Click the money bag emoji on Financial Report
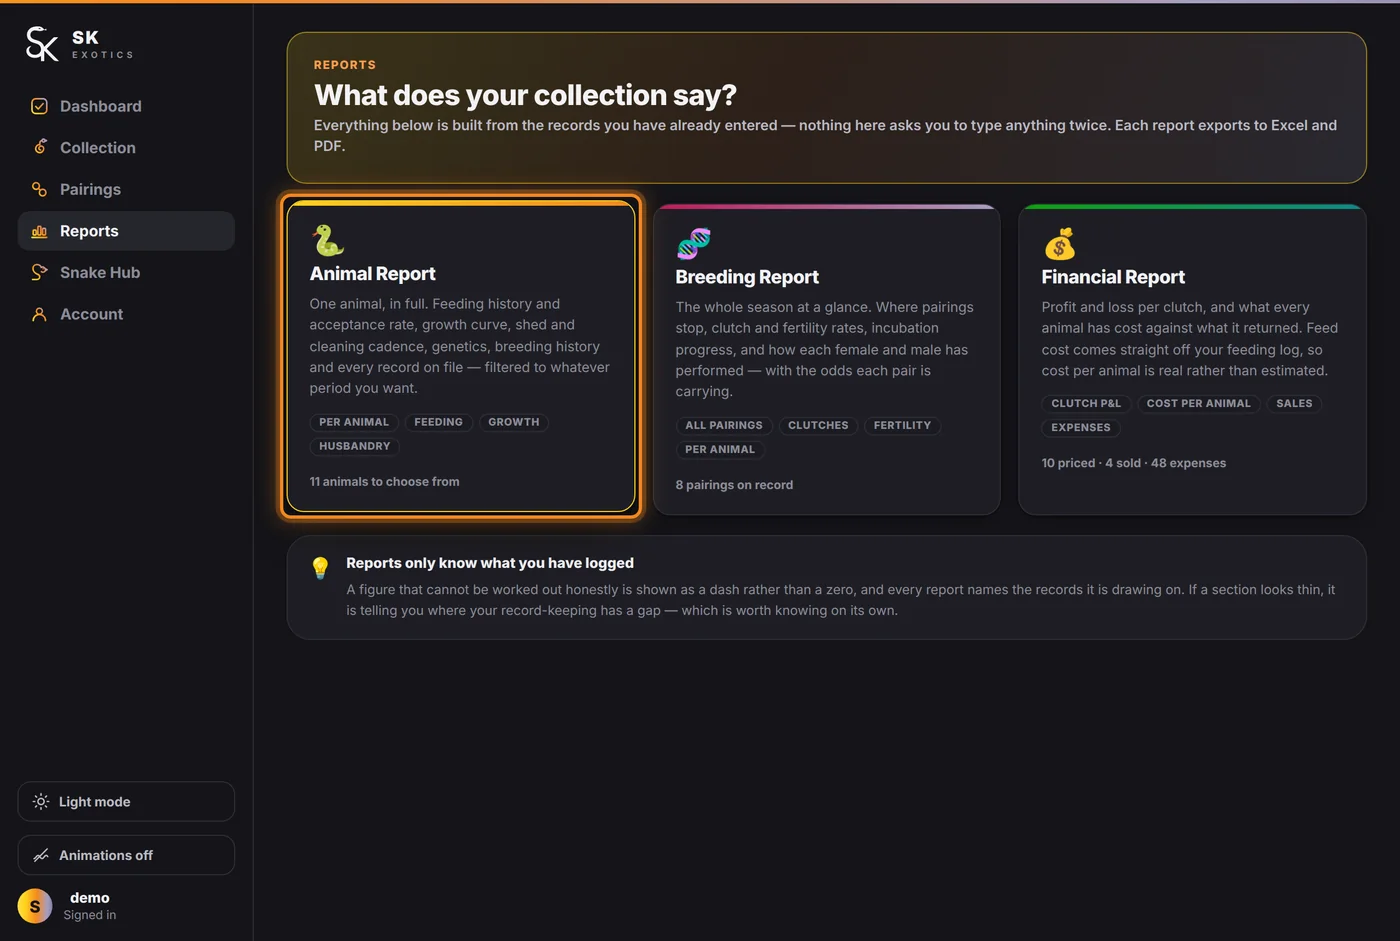This screenshot has height=941, width=1400. tap(1059, 243)
